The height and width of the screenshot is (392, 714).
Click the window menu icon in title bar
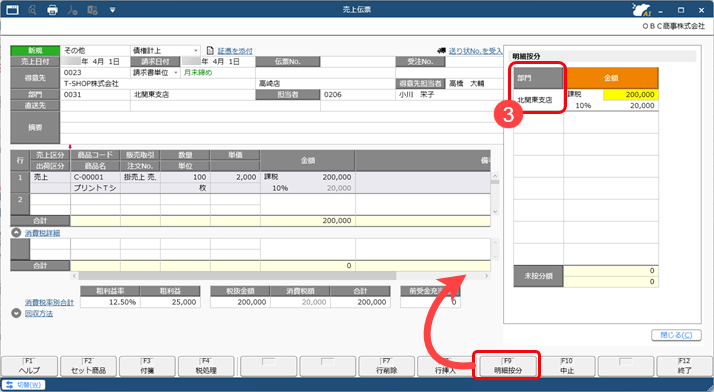[12, 10]
